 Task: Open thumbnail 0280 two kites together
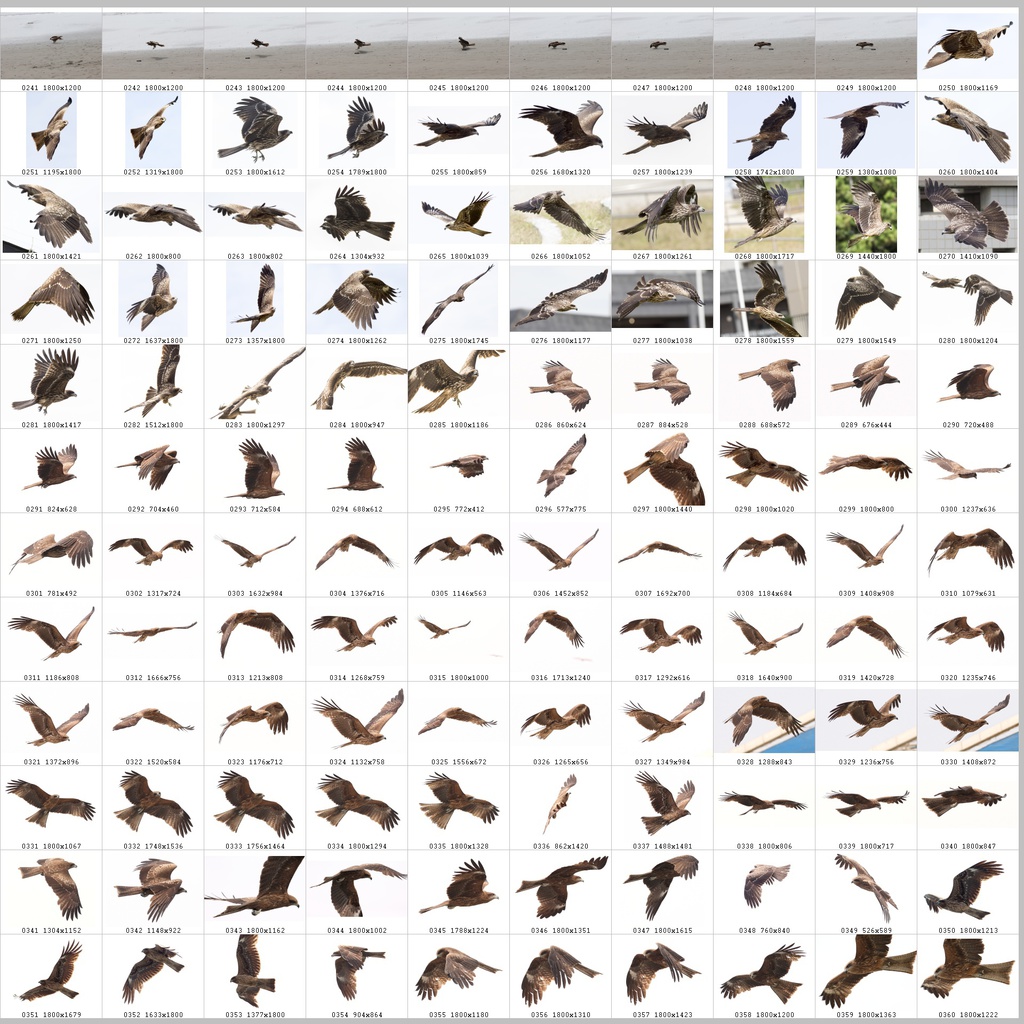pos(968,298)
